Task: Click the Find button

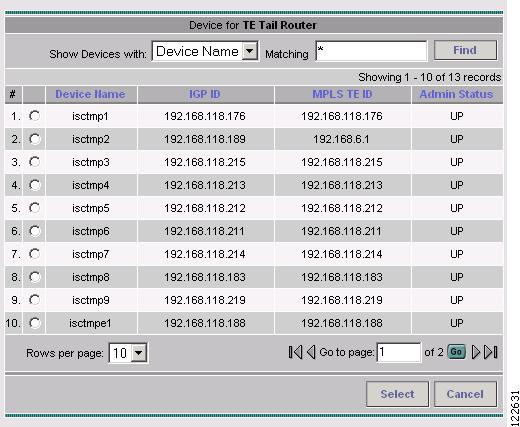Action: [465, 50]
